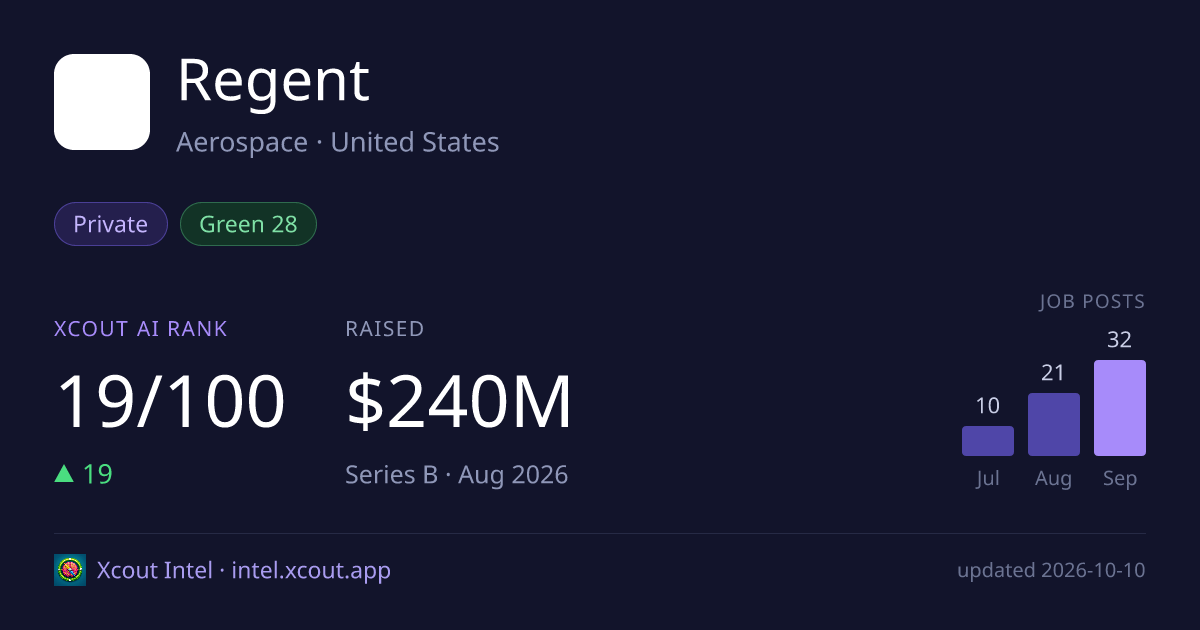Click the white Regent company logo
1200x630 pixels.
click(102, 102)
